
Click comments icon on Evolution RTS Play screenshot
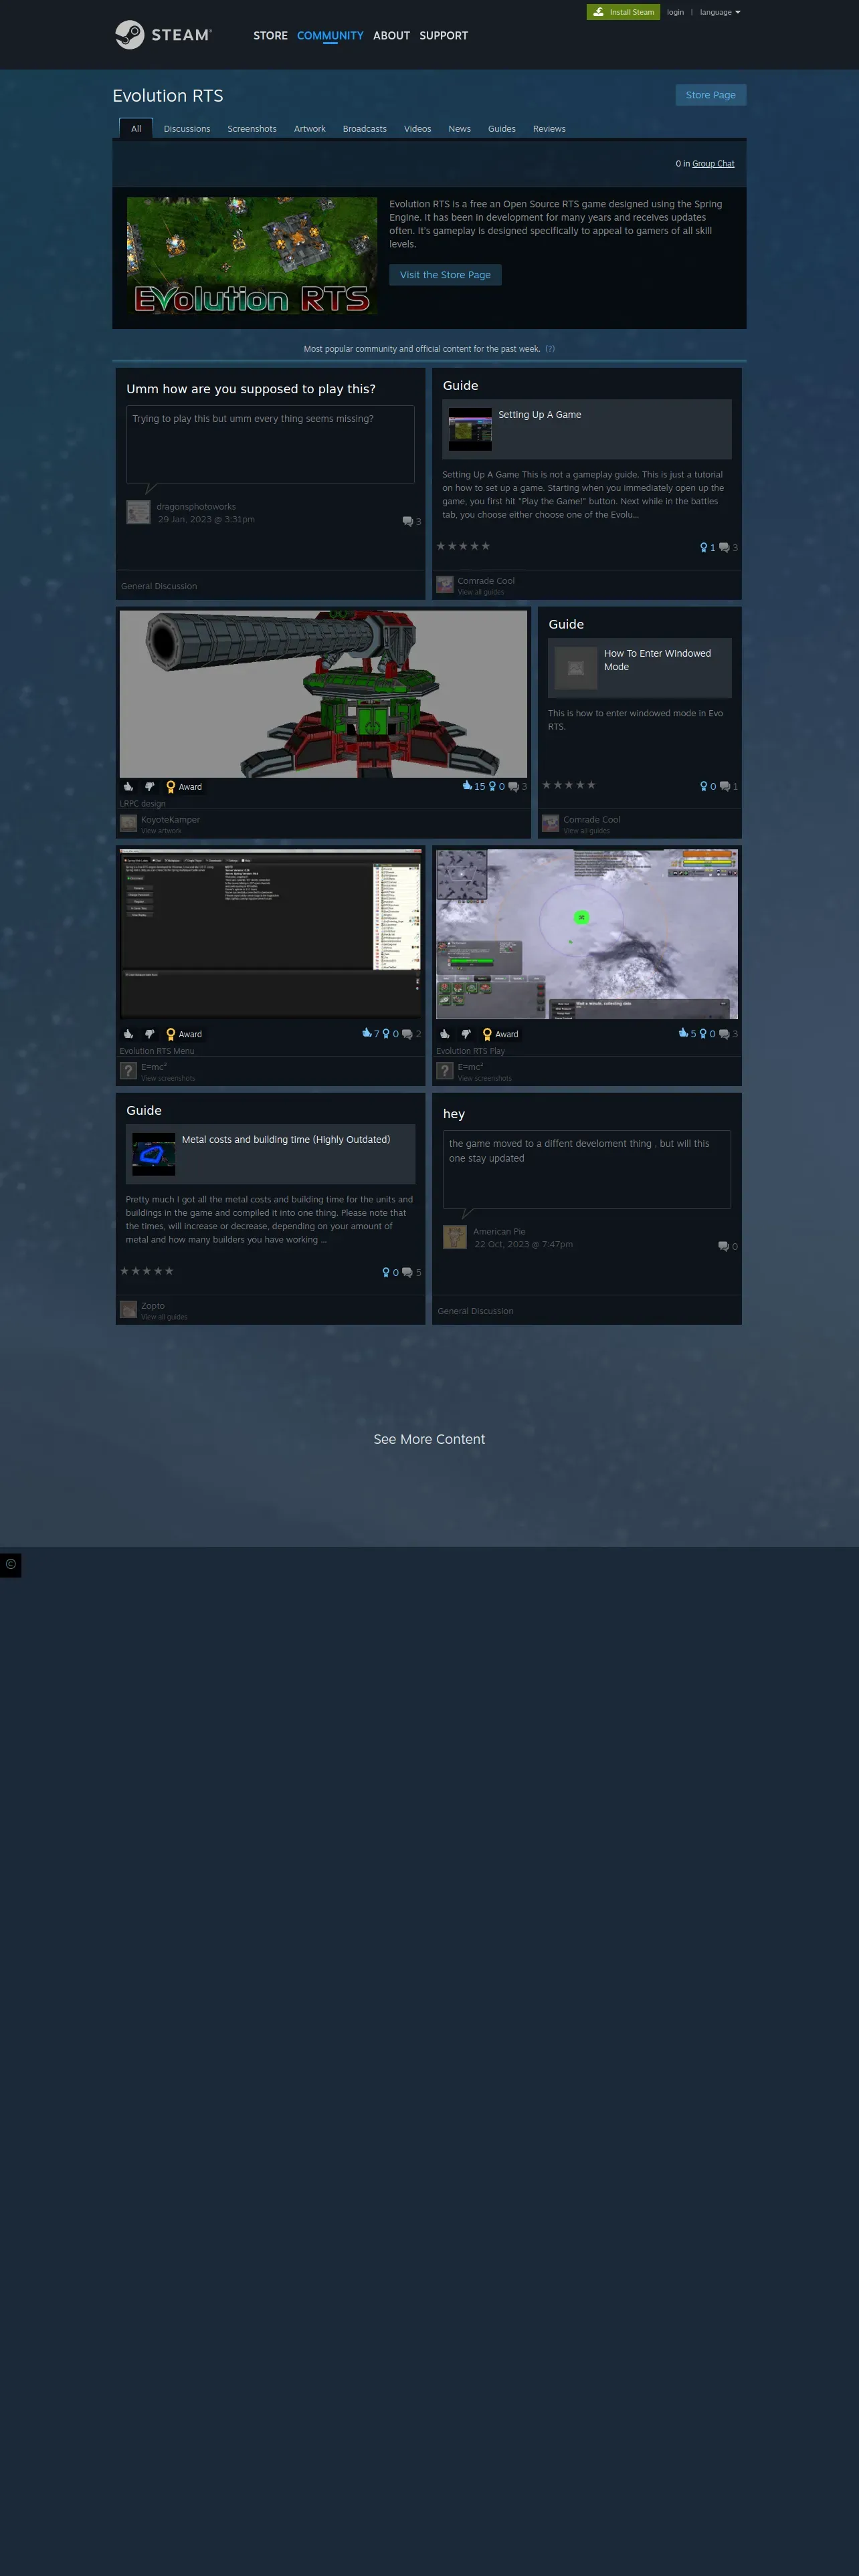point(724,1034)
